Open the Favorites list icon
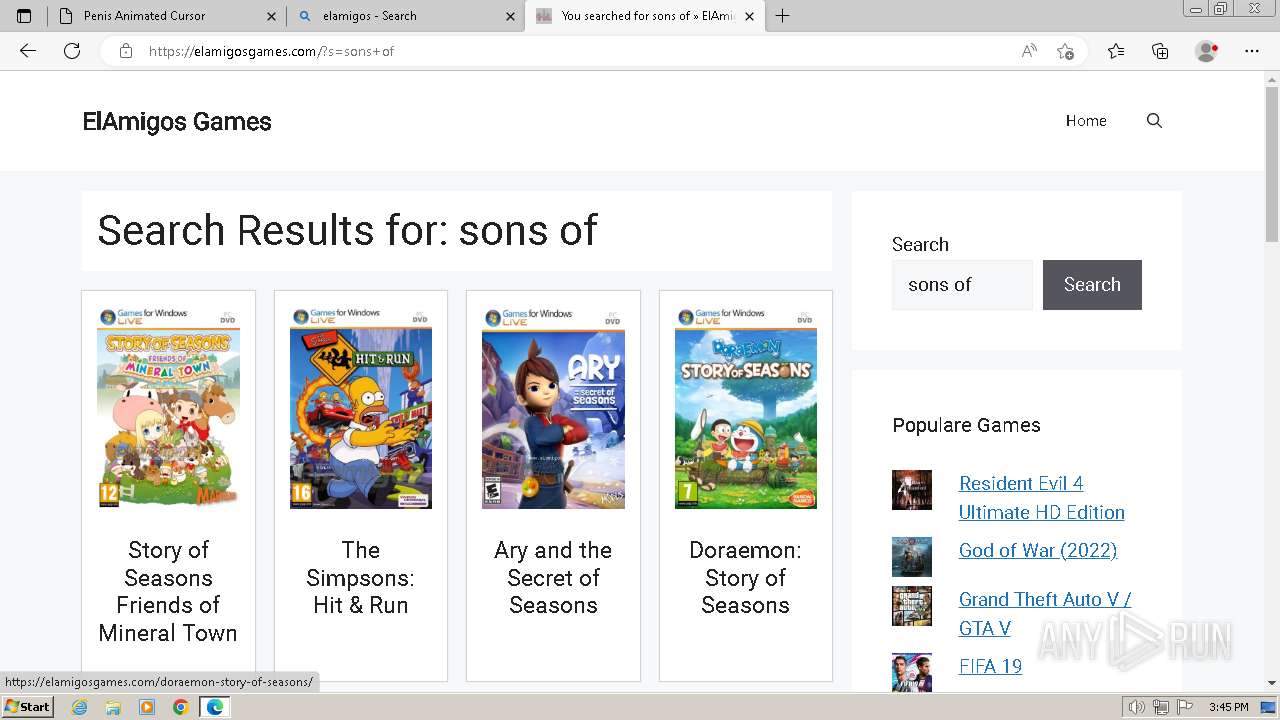The image size is (1280, 720). click(1116, 51)
